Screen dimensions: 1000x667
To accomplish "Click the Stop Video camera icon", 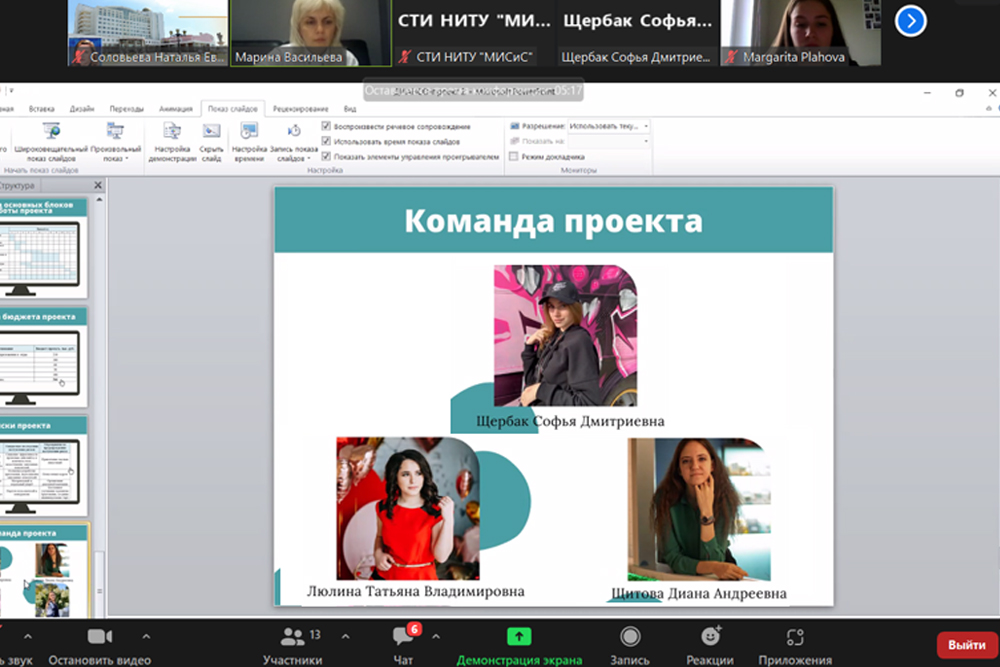I will (x=99, y=637).
